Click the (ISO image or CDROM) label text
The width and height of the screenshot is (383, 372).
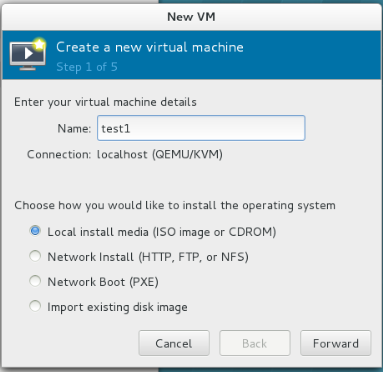214,232
